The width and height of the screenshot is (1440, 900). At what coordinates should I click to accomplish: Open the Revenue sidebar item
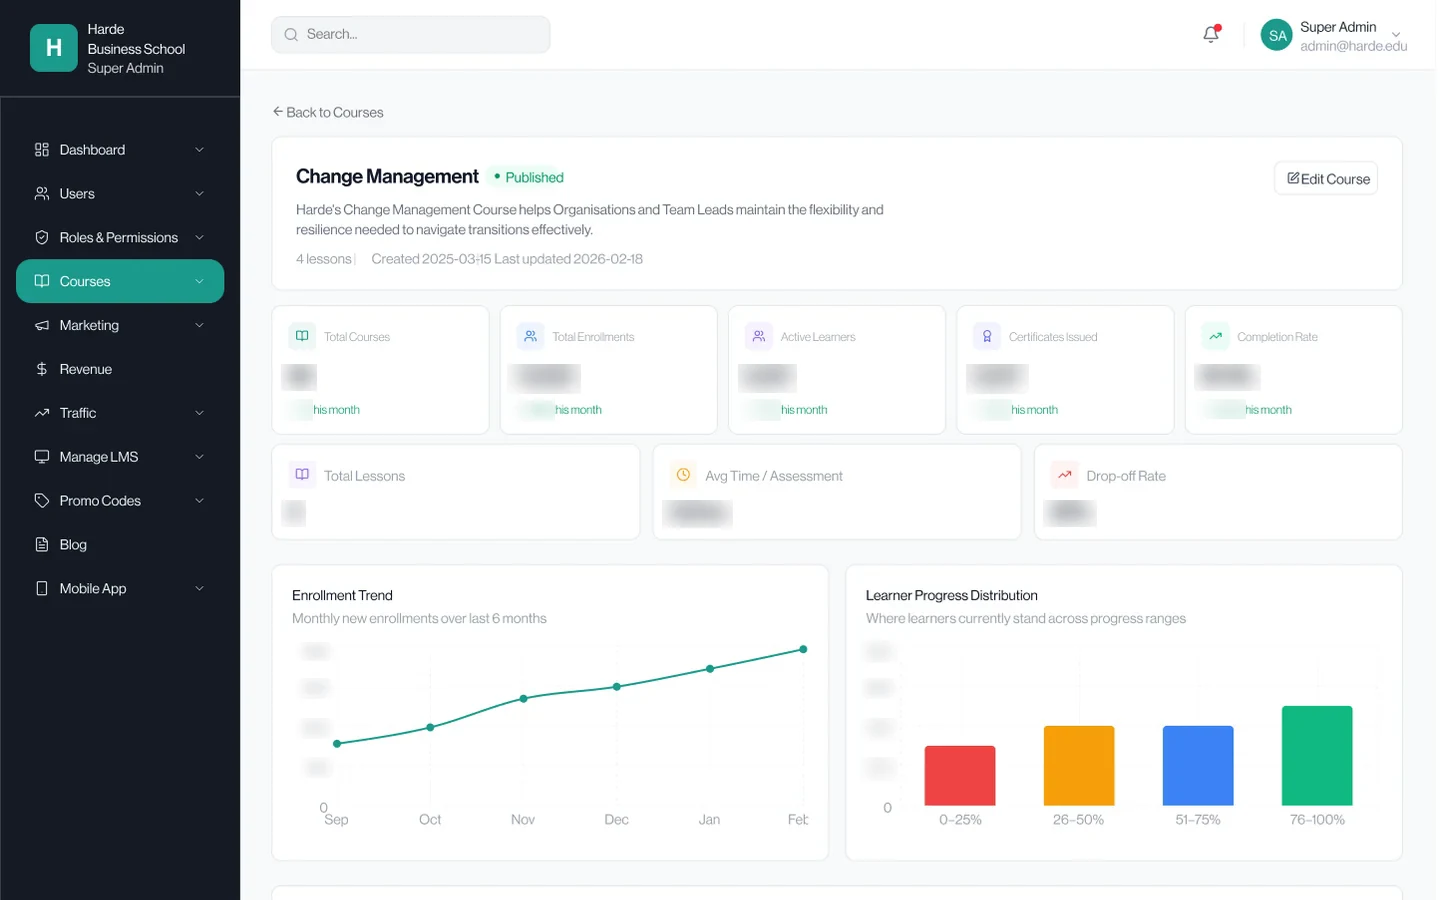pos(120,370)
